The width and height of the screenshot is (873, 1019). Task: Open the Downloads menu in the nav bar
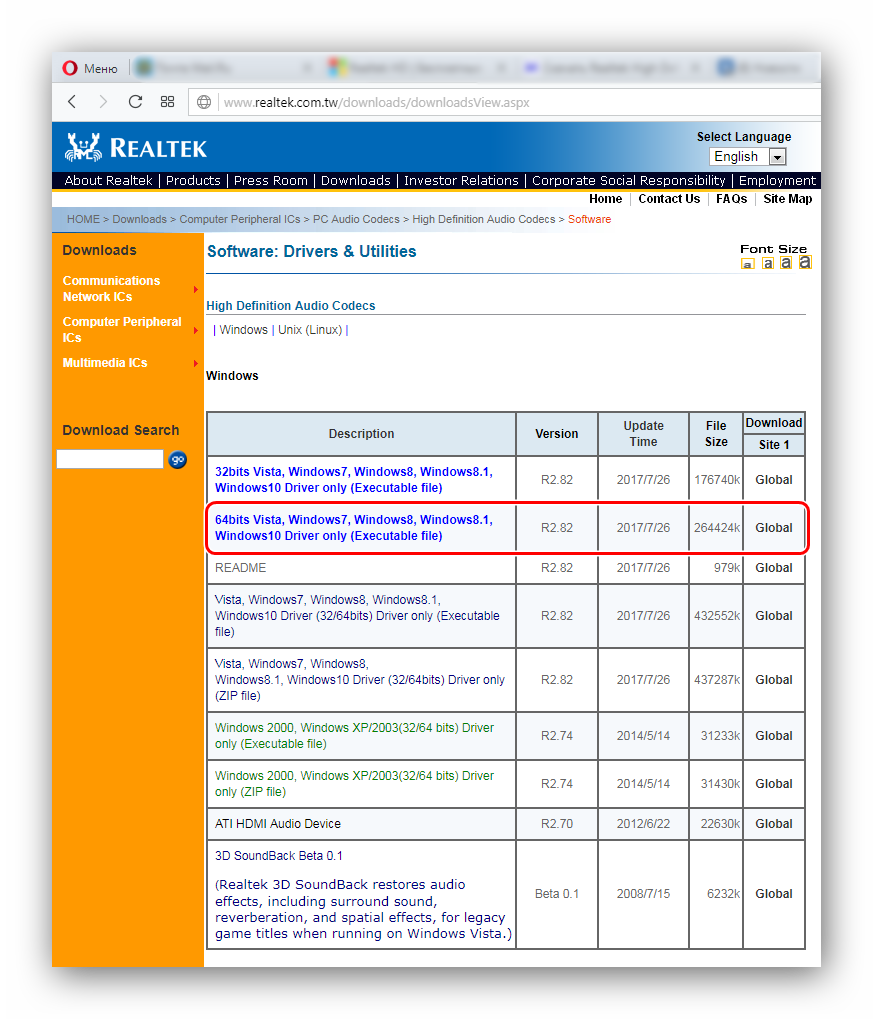tap(356, 181)
